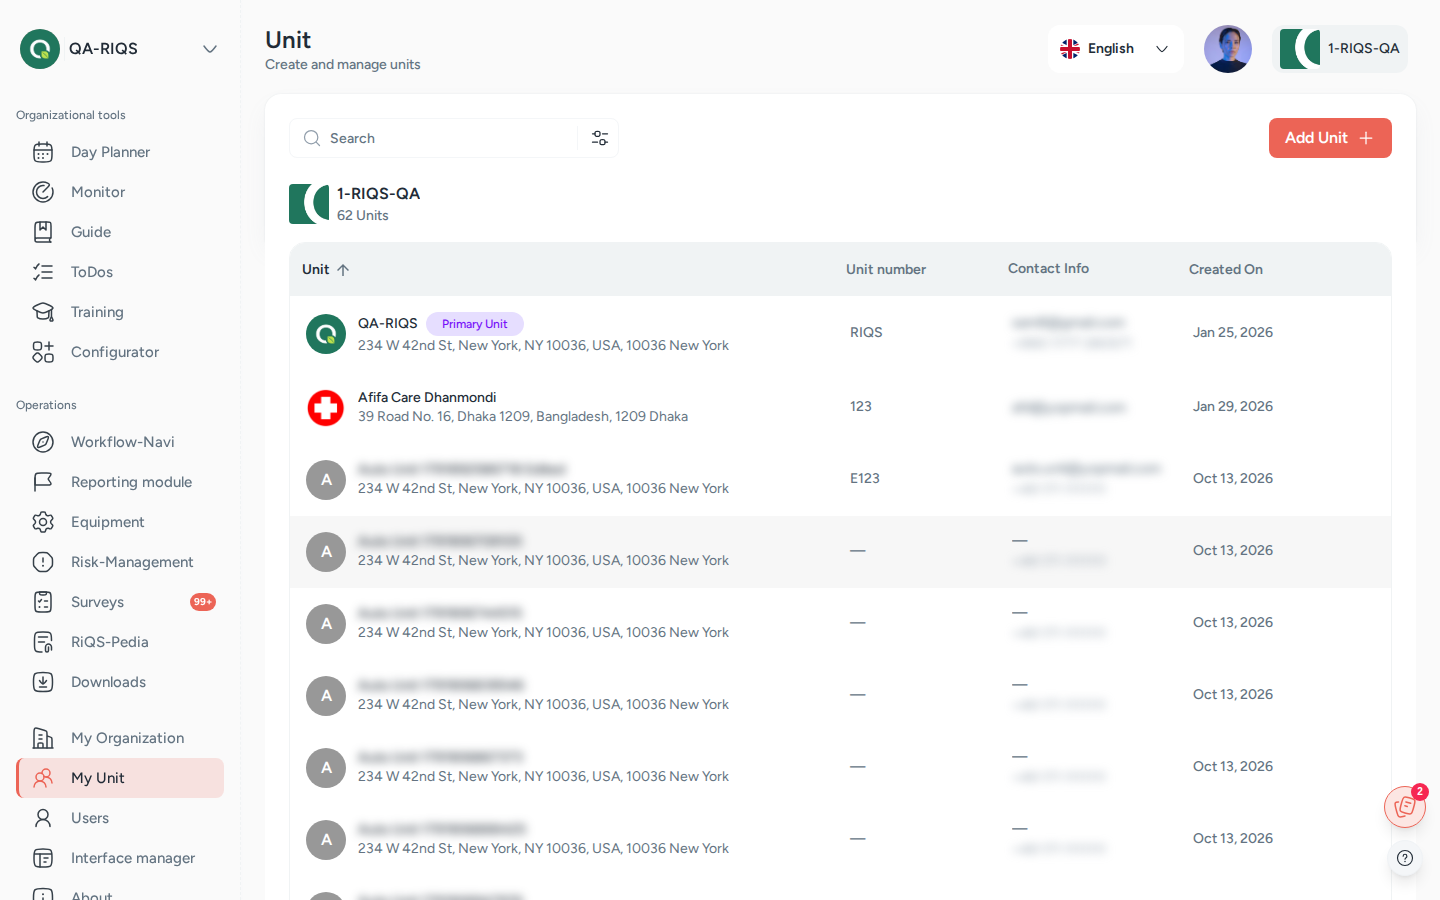
Task: Click the Jan 29, 2026 date cell
Action: click(1233, 406)
